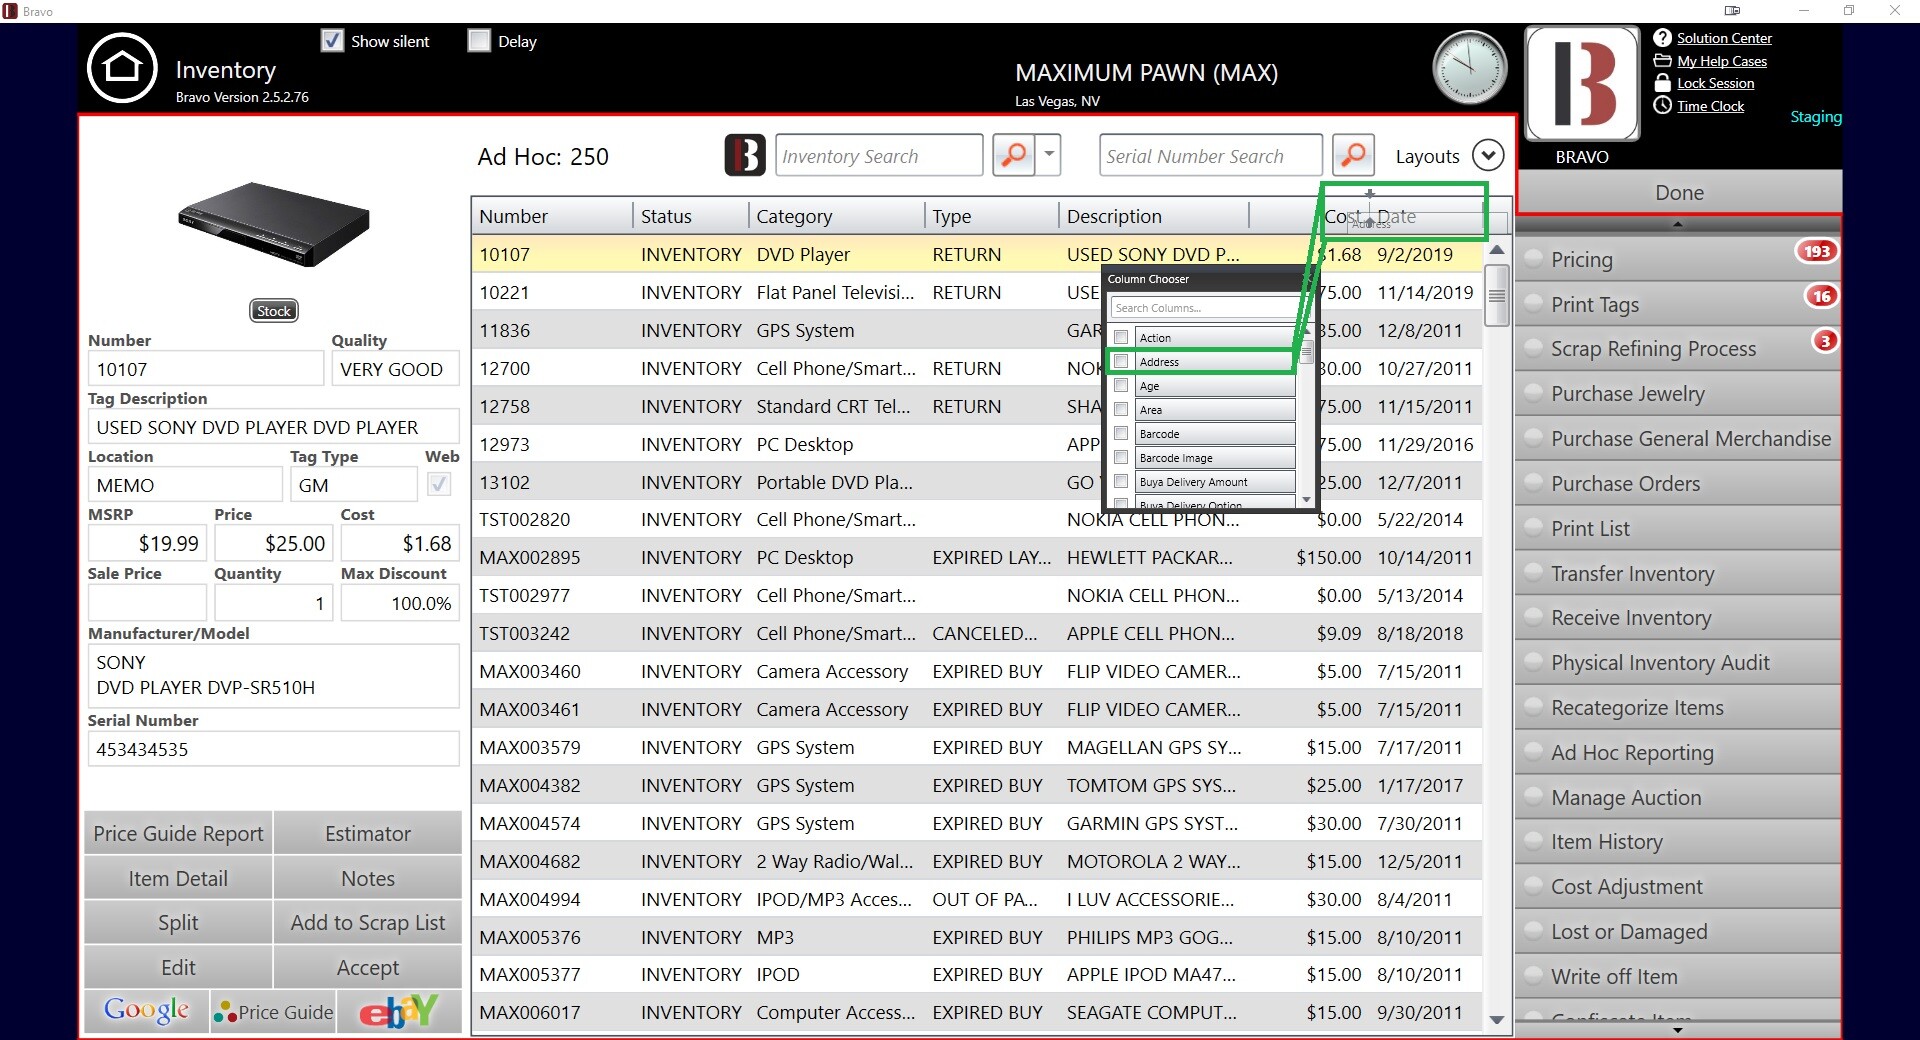Click the Done button
The image size is (1920, 1040).
click(1679, 192)
